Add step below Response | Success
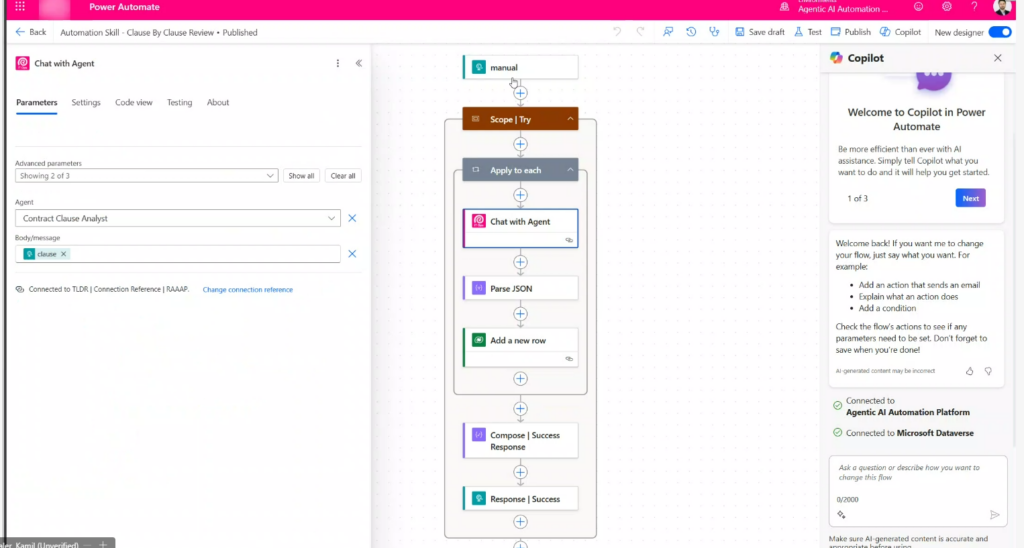The height and width of the screenshot is (548, 1024). pos(520,522)
